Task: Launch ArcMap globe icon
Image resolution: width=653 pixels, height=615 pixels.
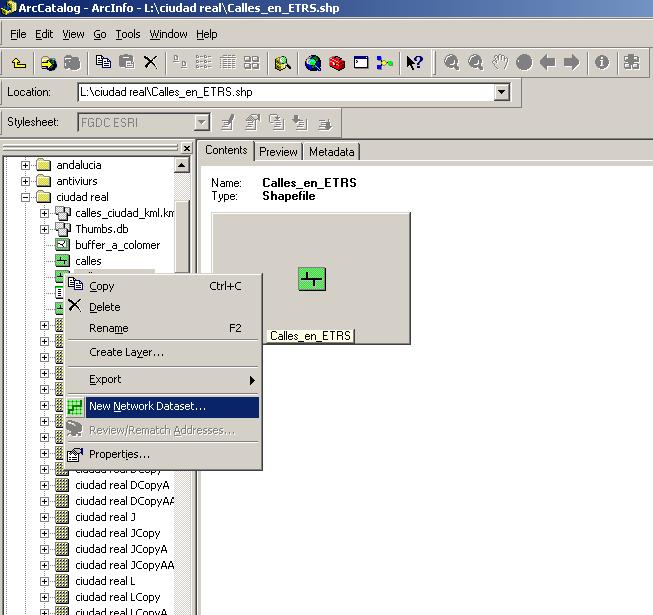Action: click(x=313, y=63)
